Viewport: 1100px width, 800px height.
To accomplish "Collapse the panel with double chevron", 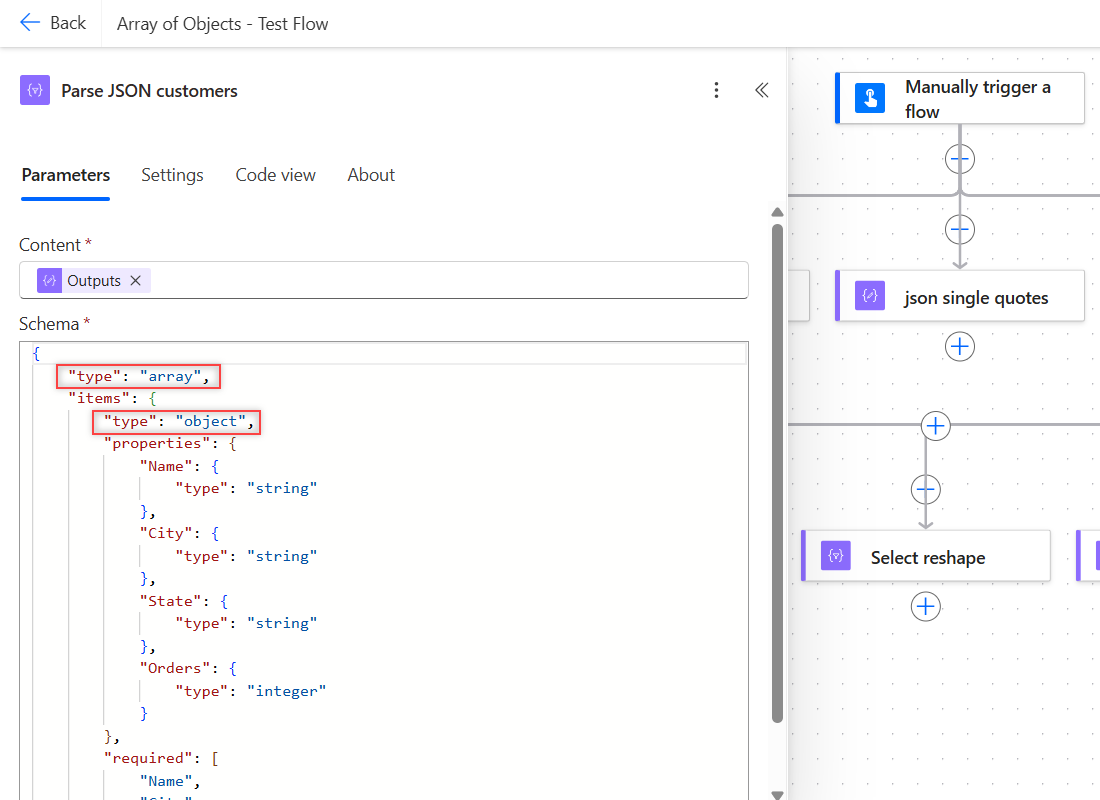I will click(x=762, y=90).
